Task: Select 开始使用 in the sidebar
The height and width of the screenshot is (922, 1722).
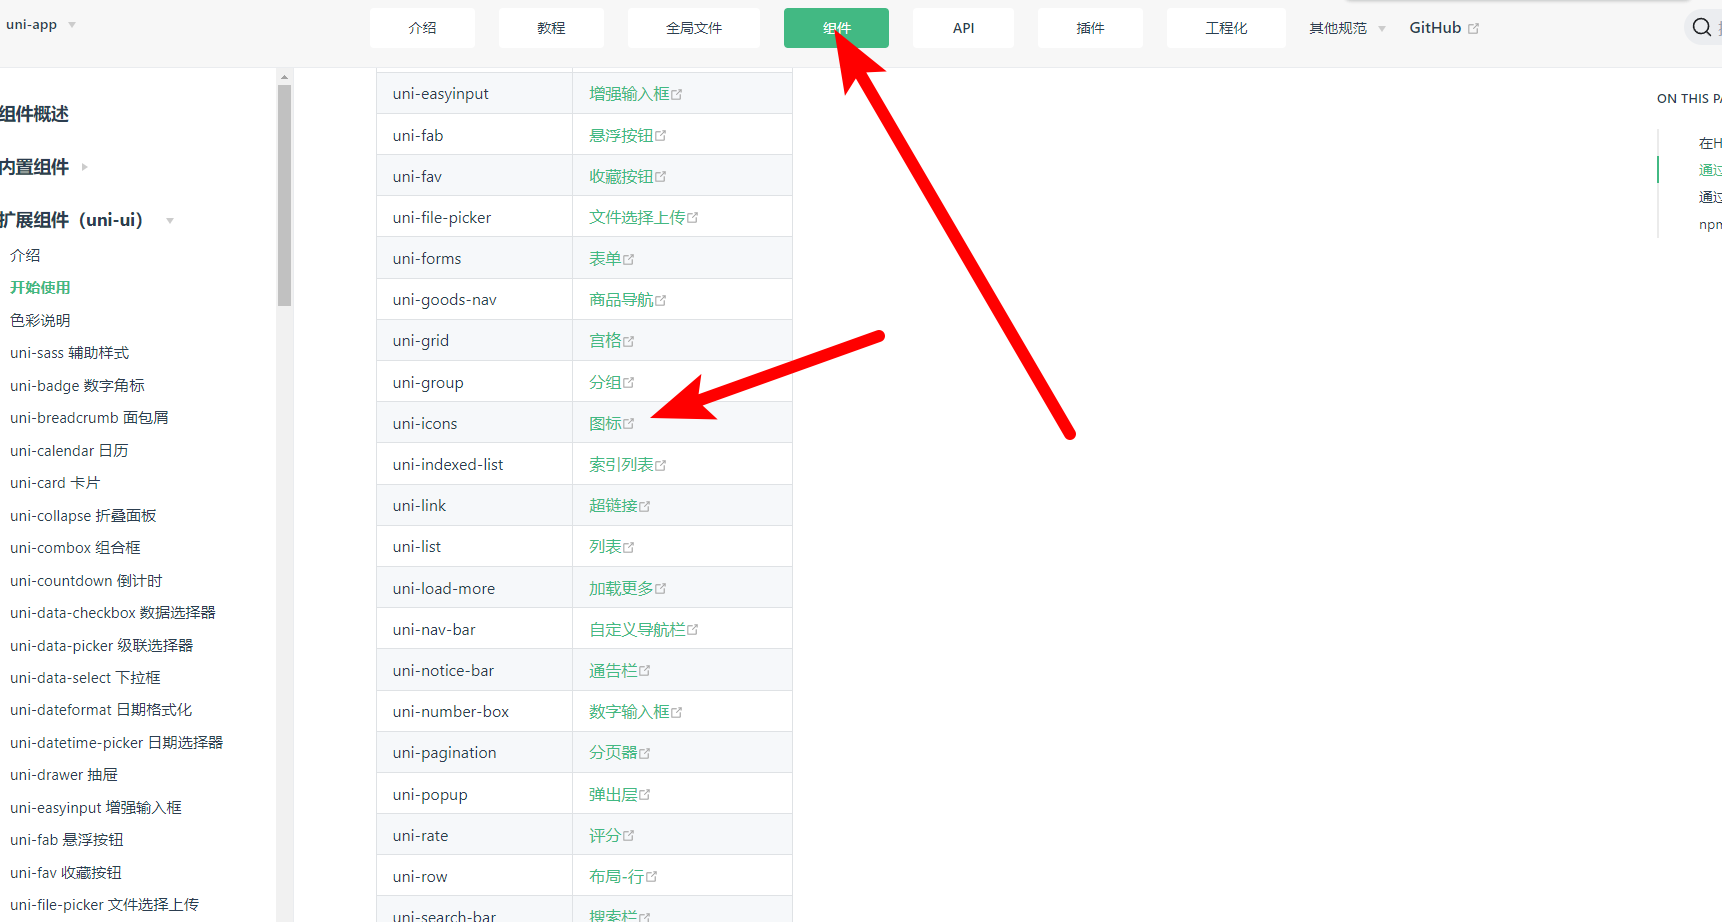Action: pos(40,287)
